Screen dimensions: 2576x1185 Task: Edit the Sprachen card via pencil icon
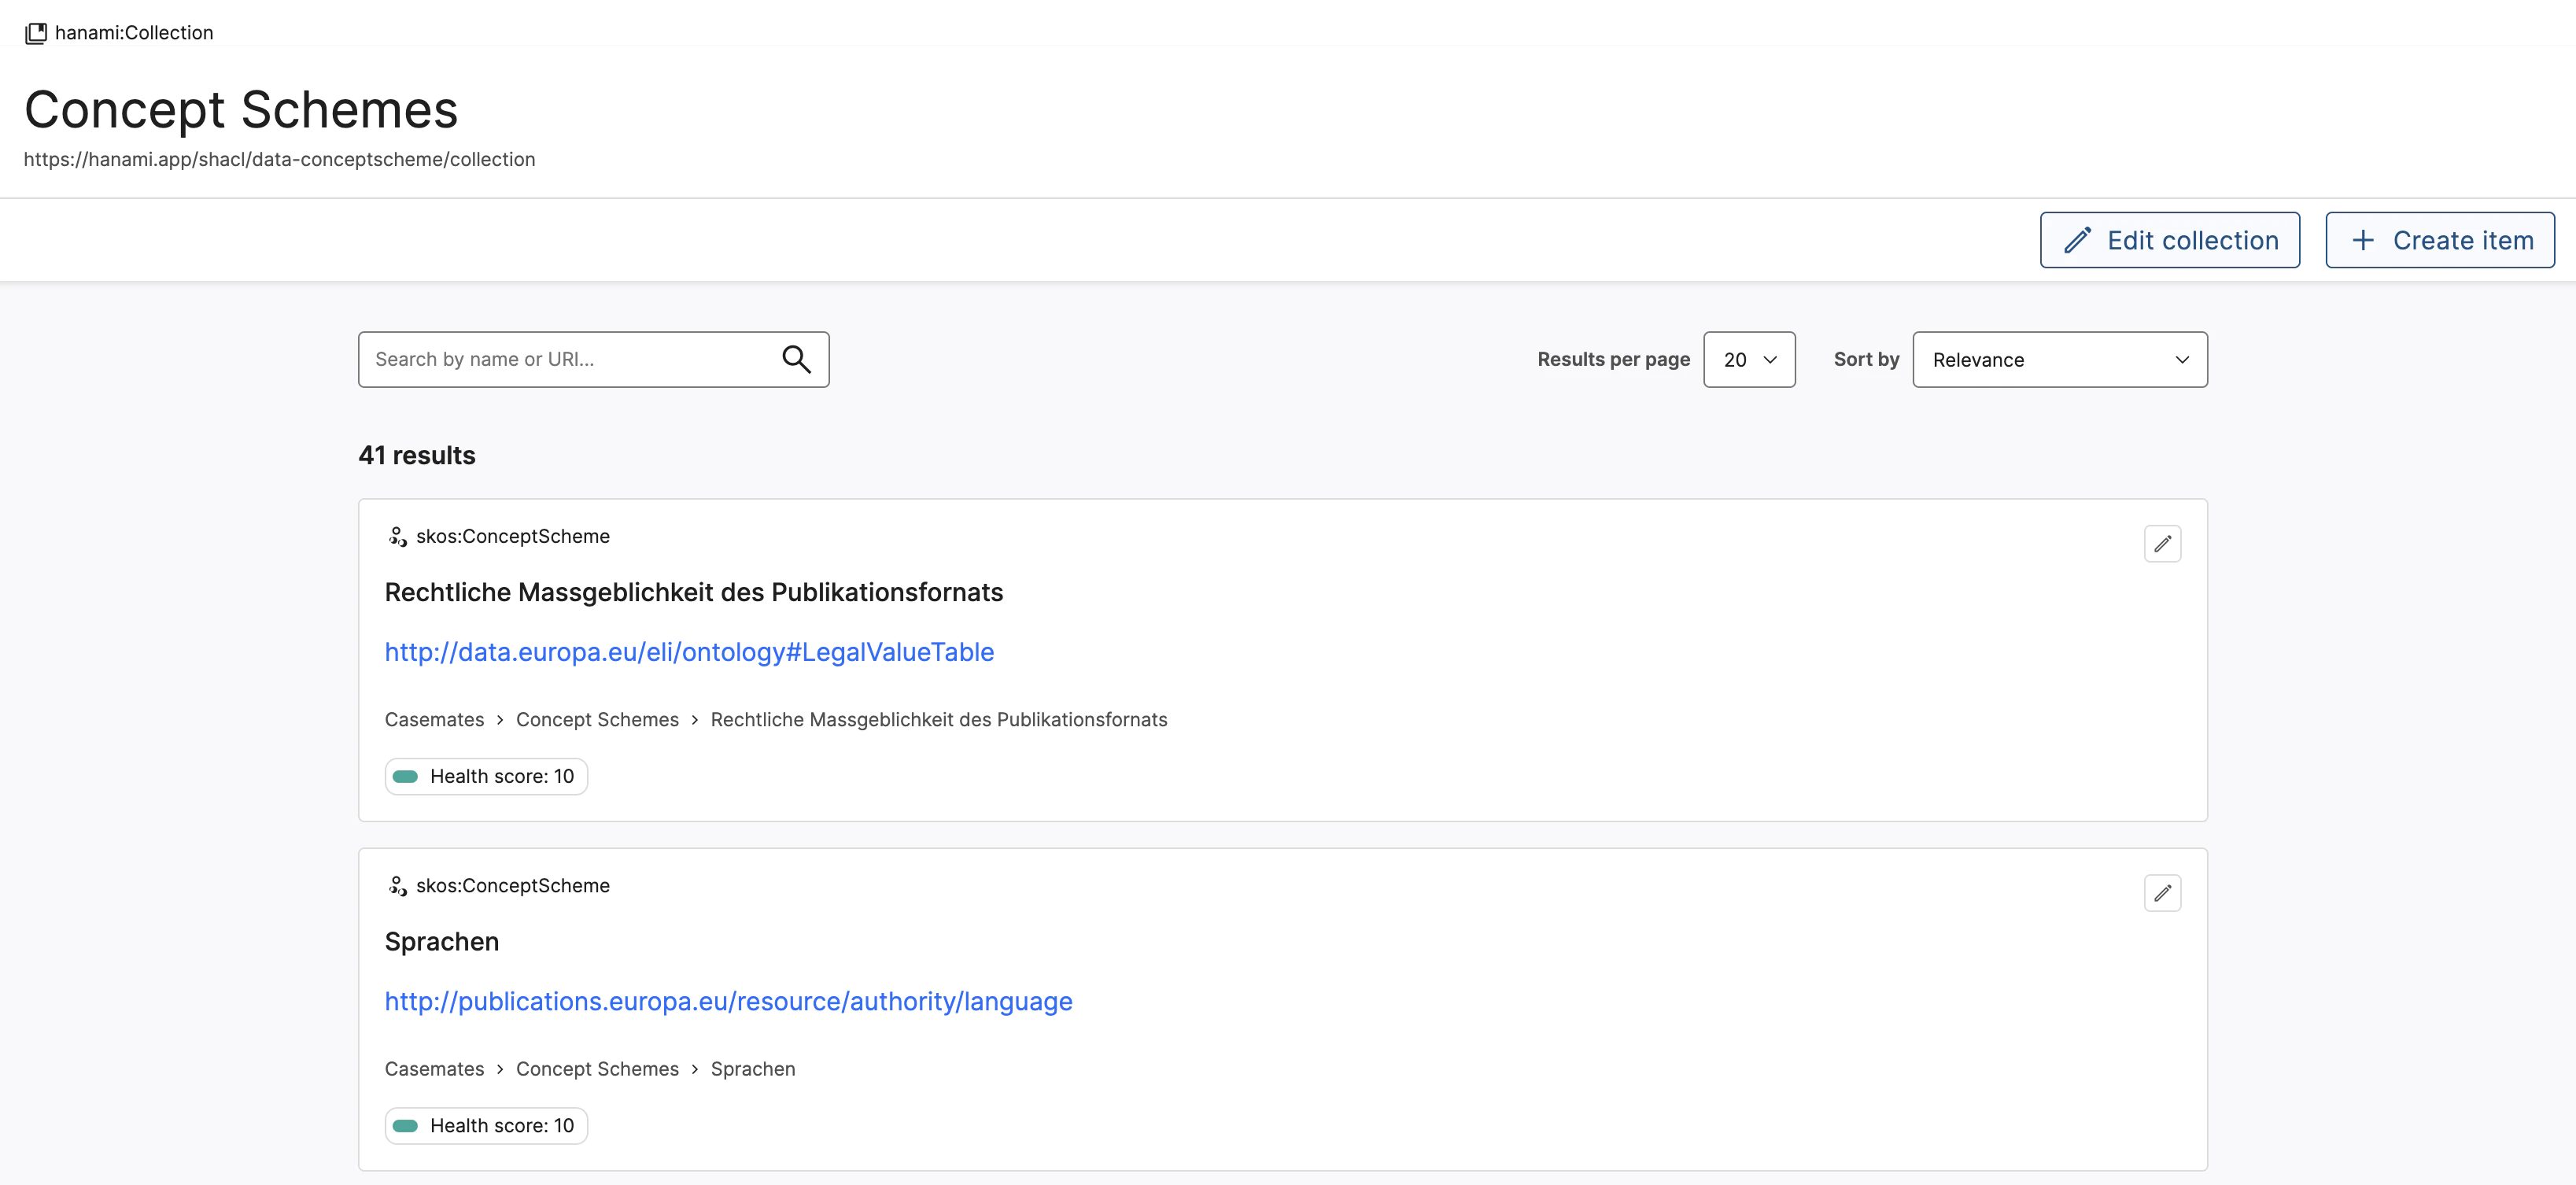pos(2162,893)
